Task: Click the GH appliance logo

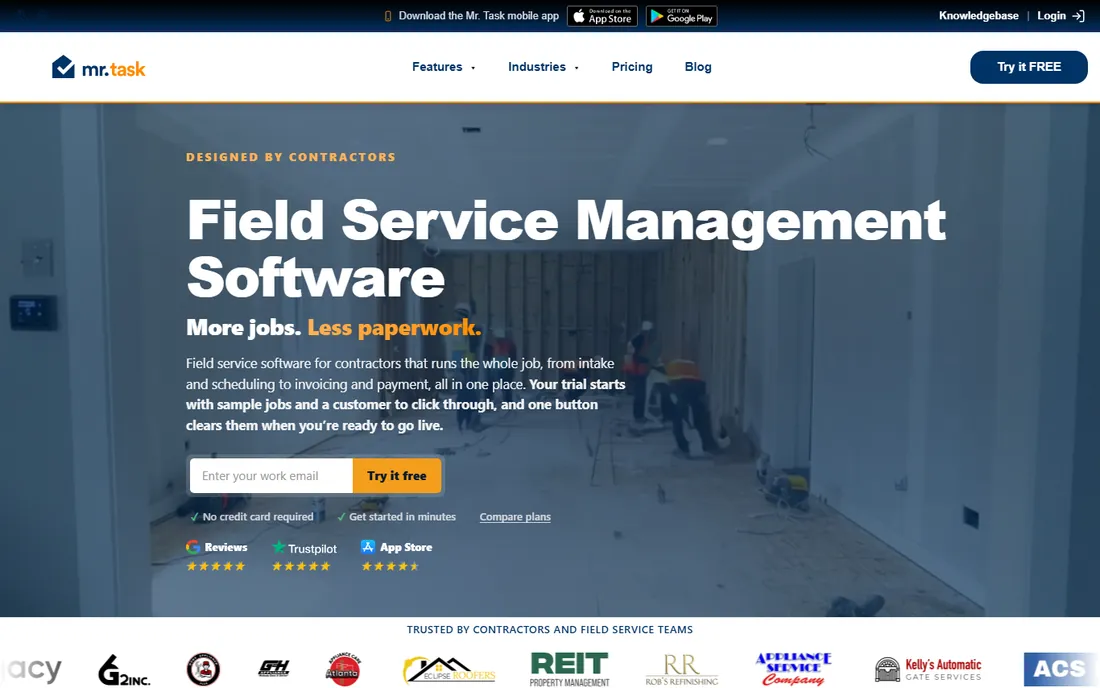Action: pyautogui.click(x=274, y=669)
